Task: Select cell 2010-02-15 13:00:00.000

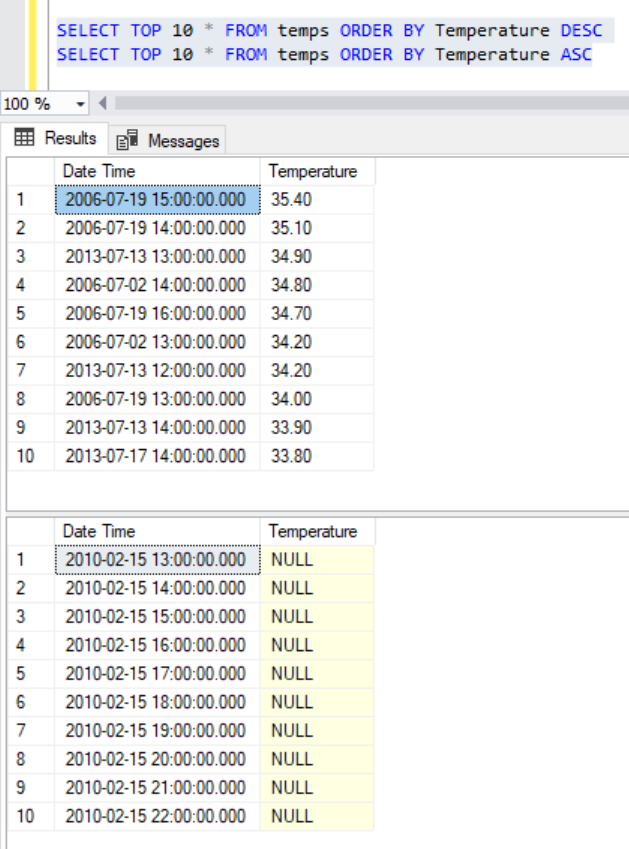Action: 157,559
